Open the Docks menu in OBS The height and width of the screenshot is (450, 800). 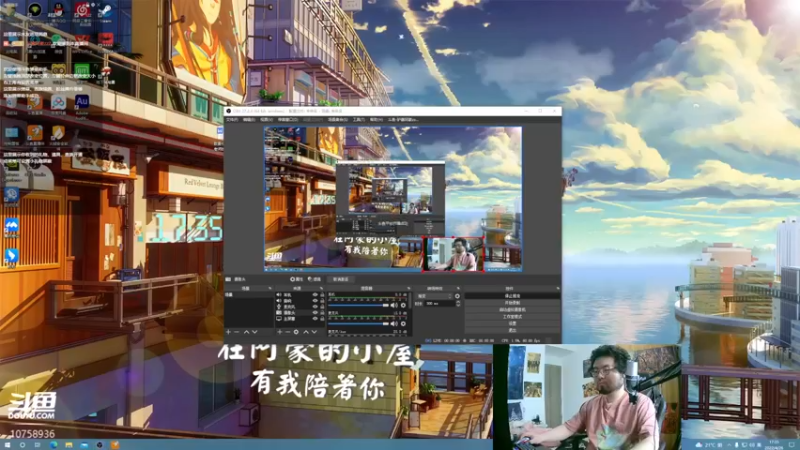pyautogui.click(x=287, y=119)
